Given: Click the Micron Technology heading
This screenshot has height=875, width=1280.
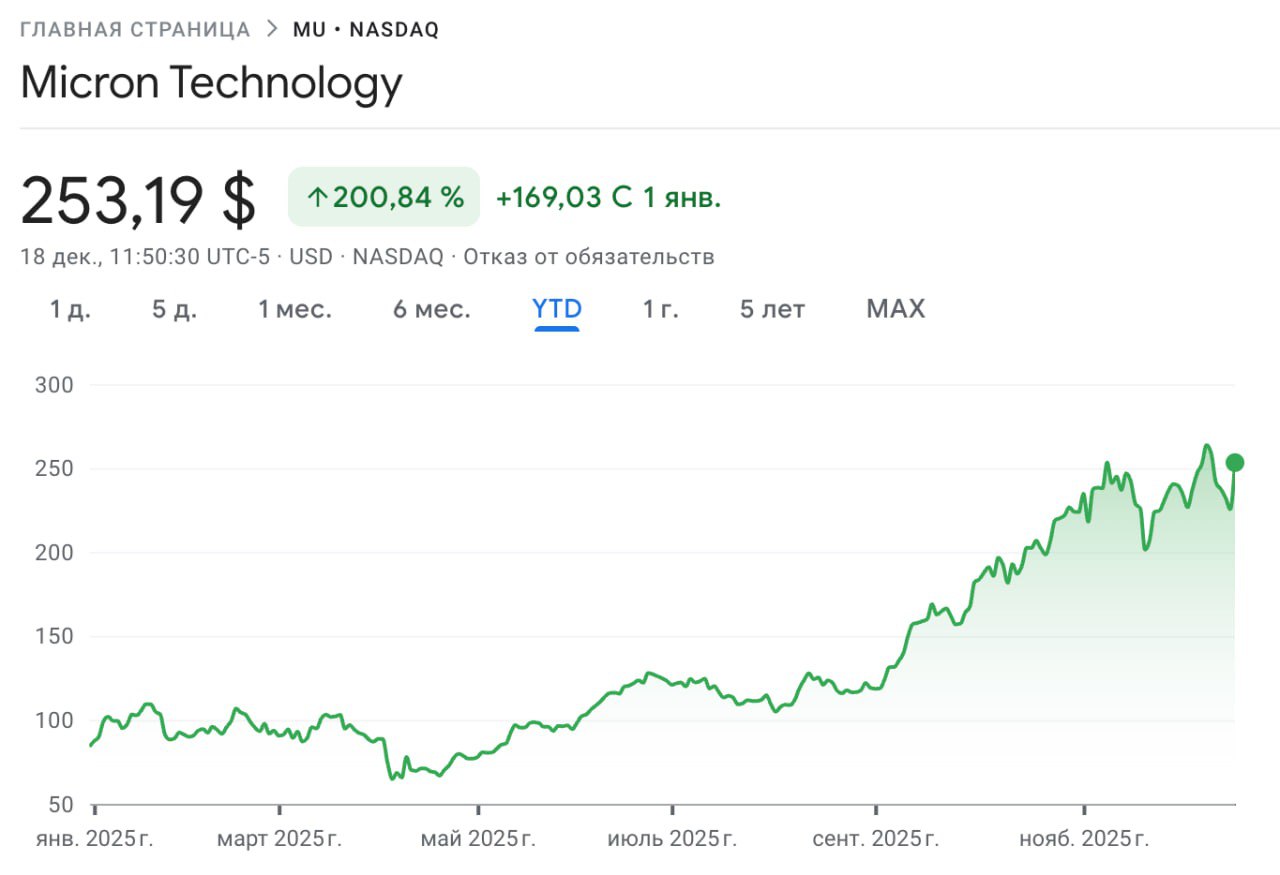Looking at the screenshot, I should (211, 83).
